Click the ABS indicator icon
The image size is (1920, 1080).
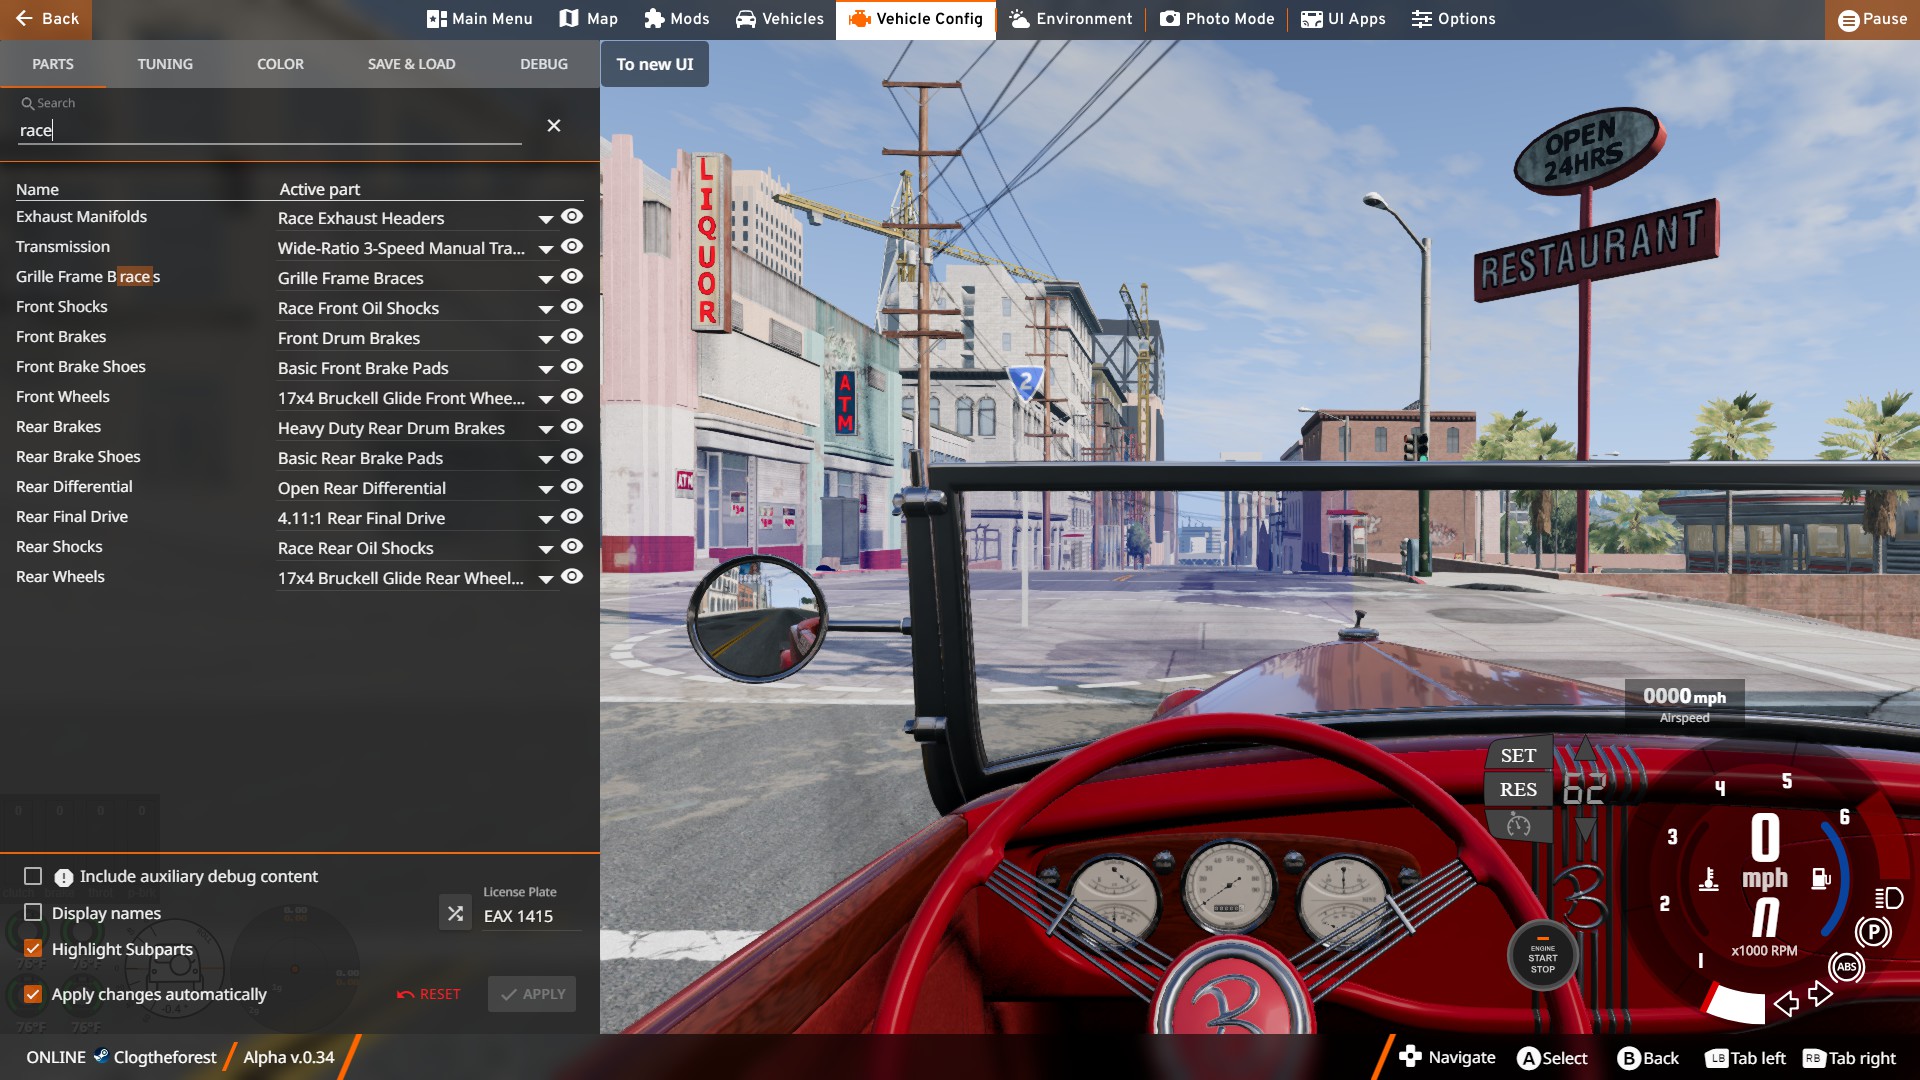point(1846,967)
